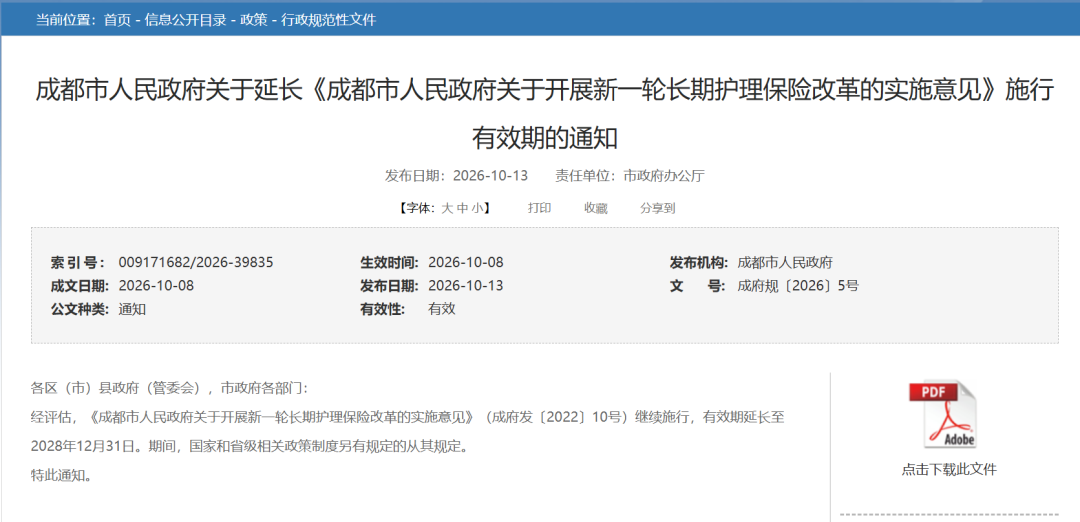
Task: Click the 文号 value 成府规〔2026〕5号
Action: pos(798,286)
